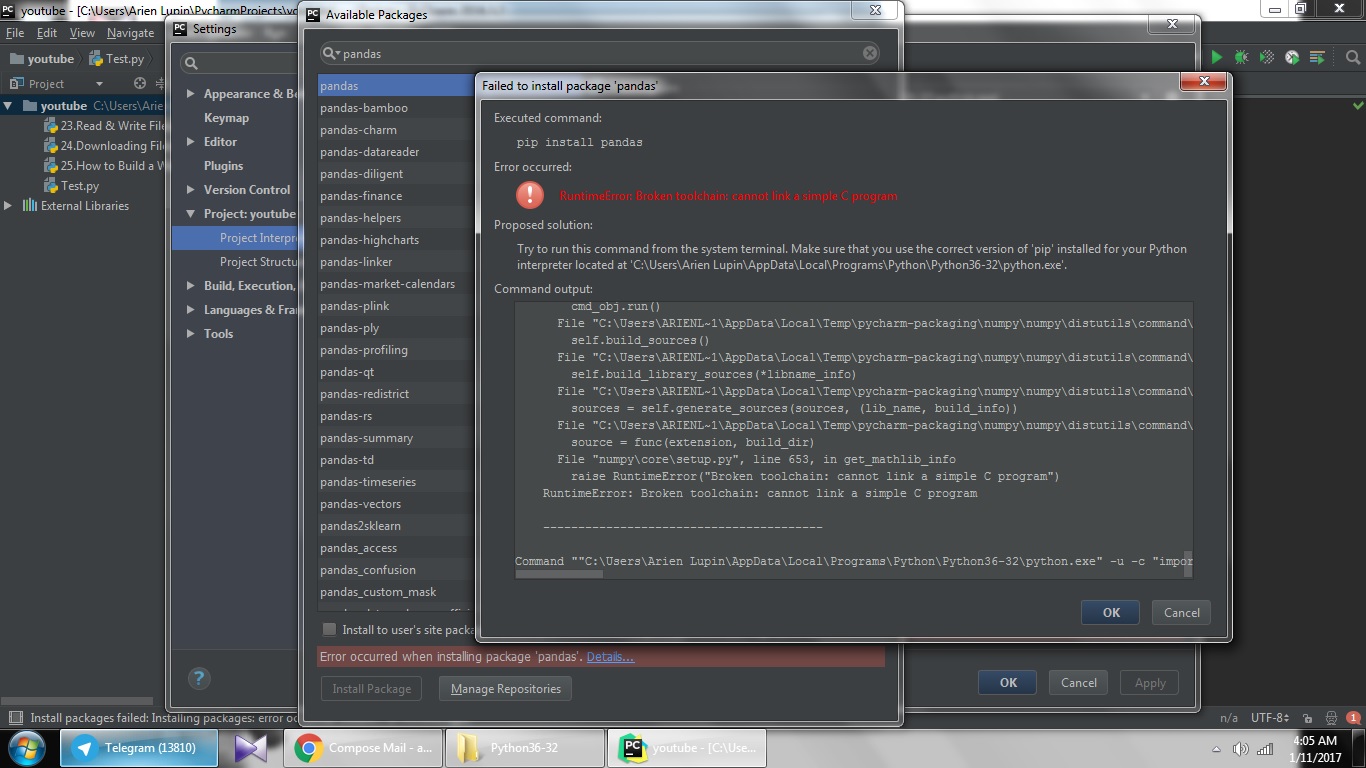
Task: Click the green inspection checkmark in editor
Action: point(1358,105)
